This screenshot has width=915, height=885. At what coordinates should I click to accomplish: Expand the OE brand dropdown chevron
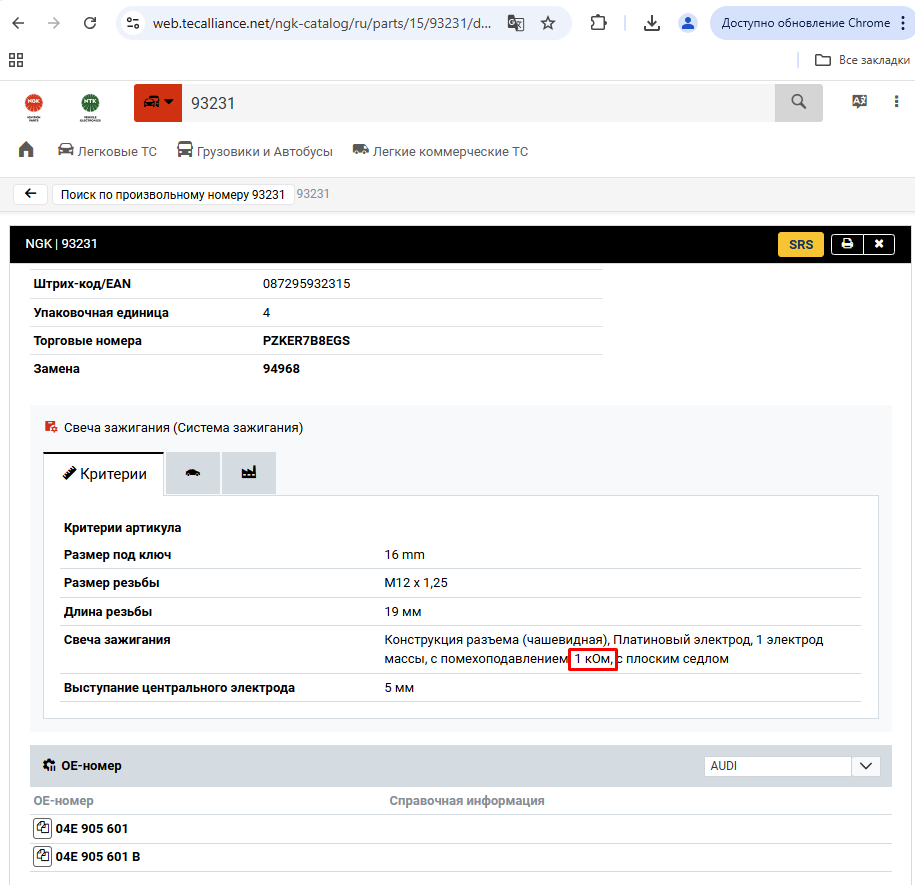866,766
